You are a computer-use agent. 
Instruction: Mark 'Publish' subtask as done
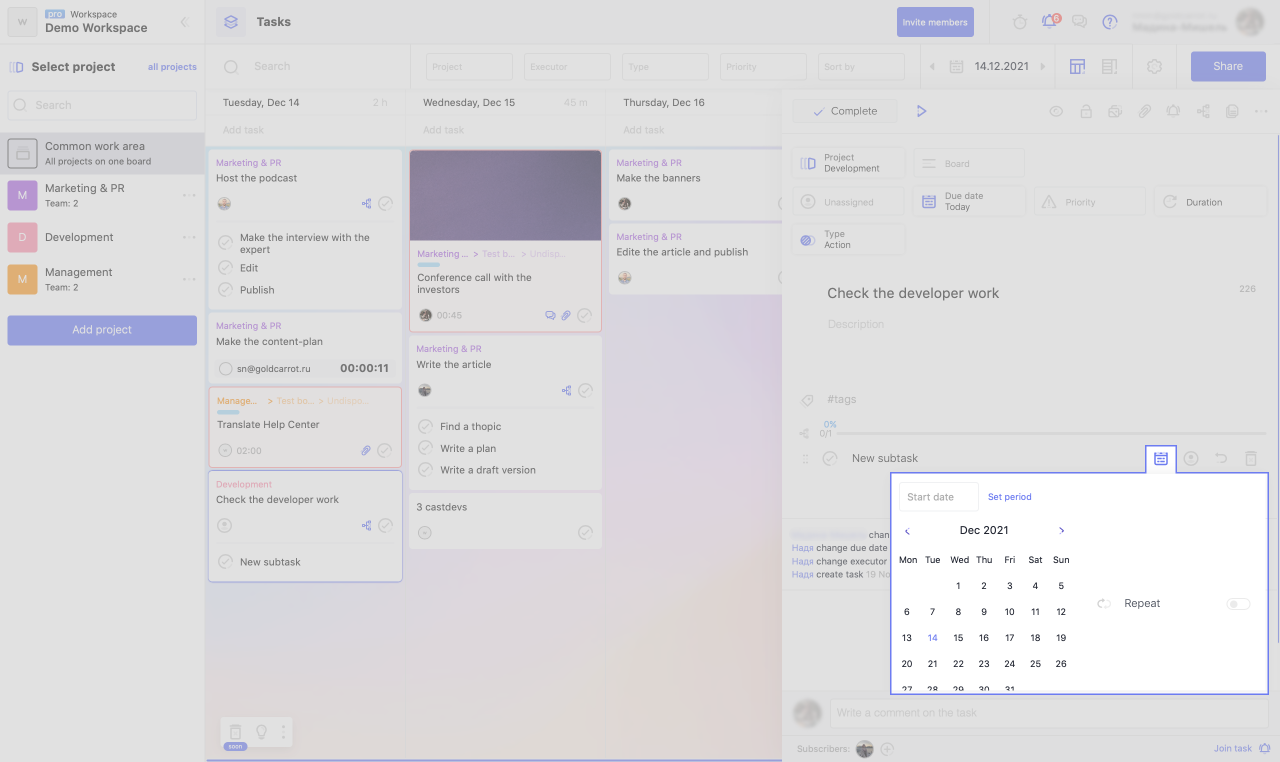click(225, 290)
